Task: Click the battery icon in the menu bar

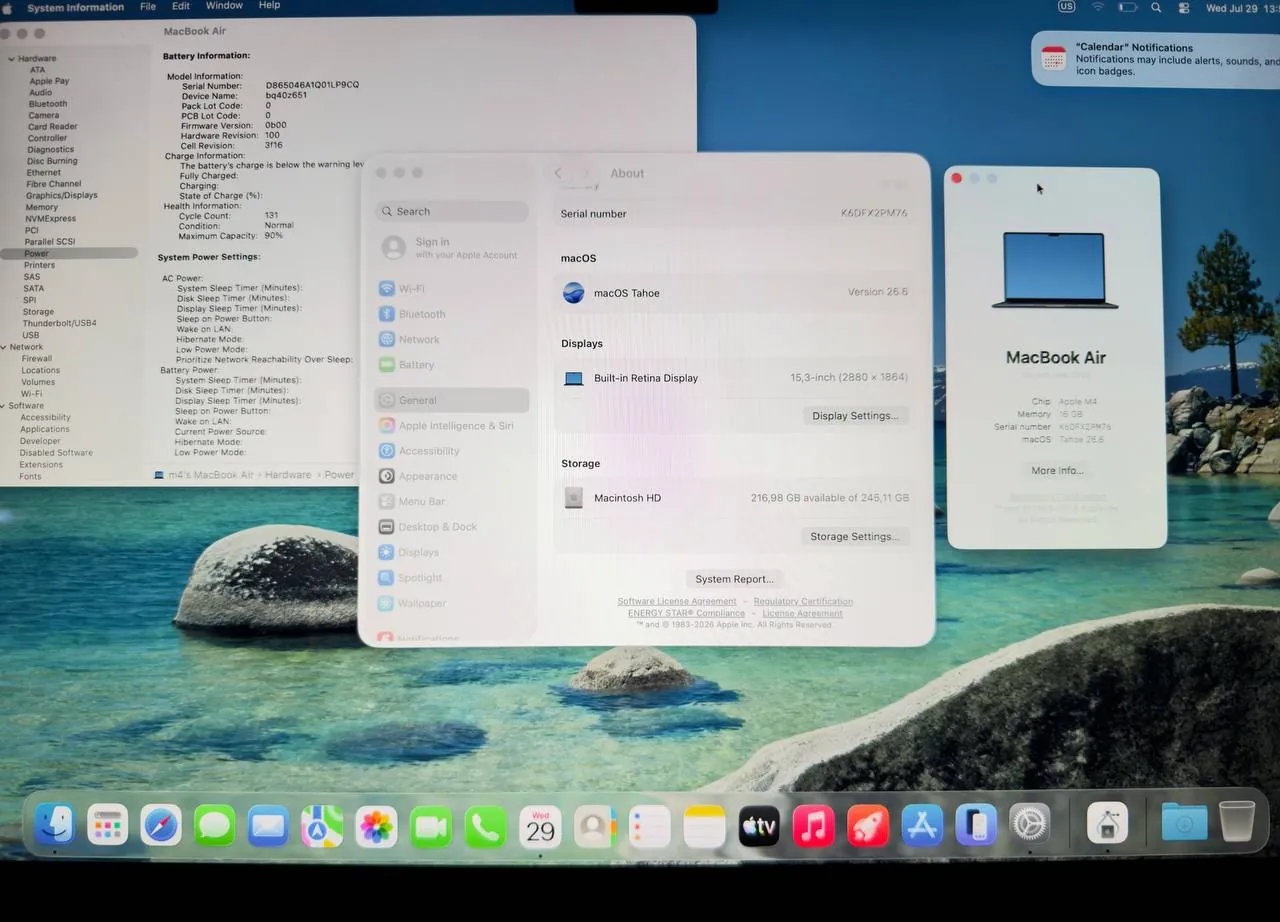Action: 1128,7
